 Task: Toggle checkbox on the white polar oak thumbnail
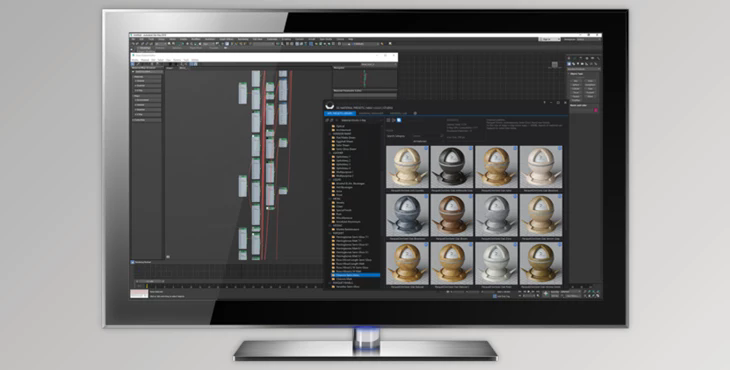(515, 244)
